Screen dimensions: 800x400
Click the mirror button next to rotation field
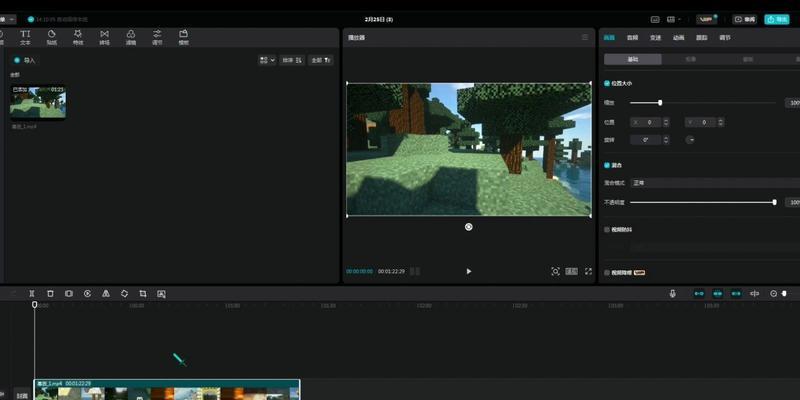pyautogui.click(x=690, y=139)
